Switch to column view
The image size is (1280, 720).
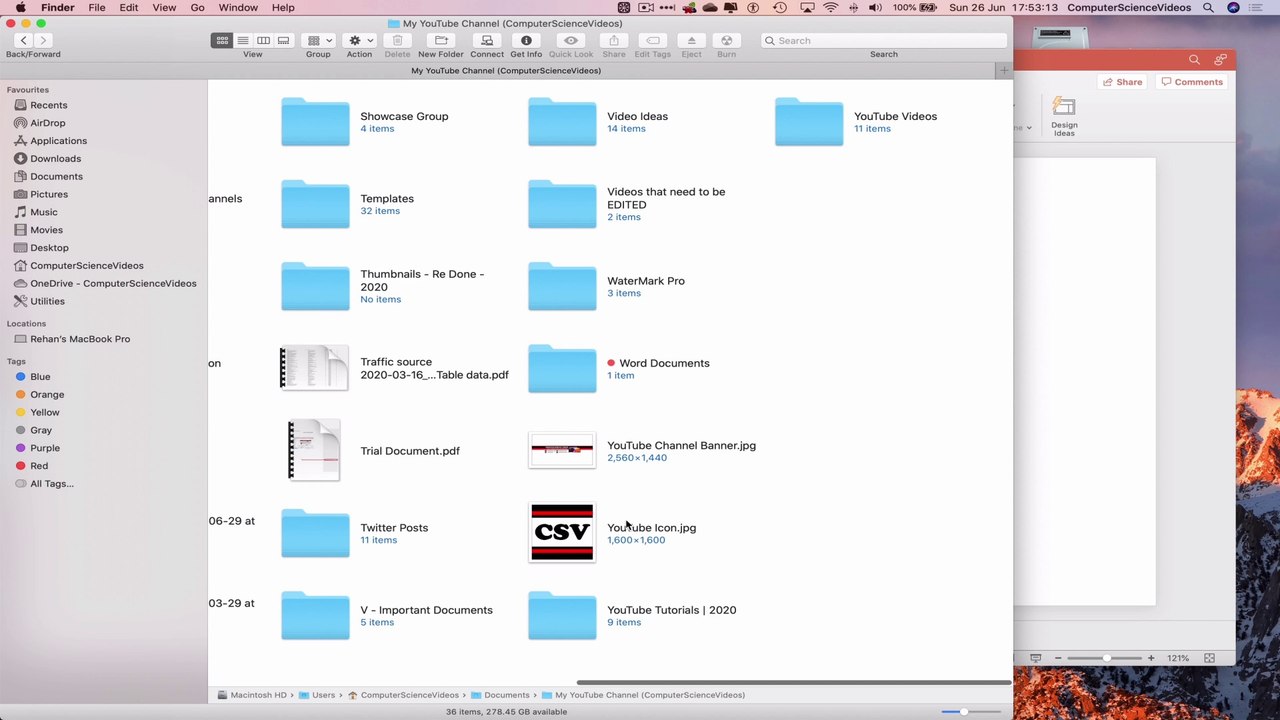point(263,40)
